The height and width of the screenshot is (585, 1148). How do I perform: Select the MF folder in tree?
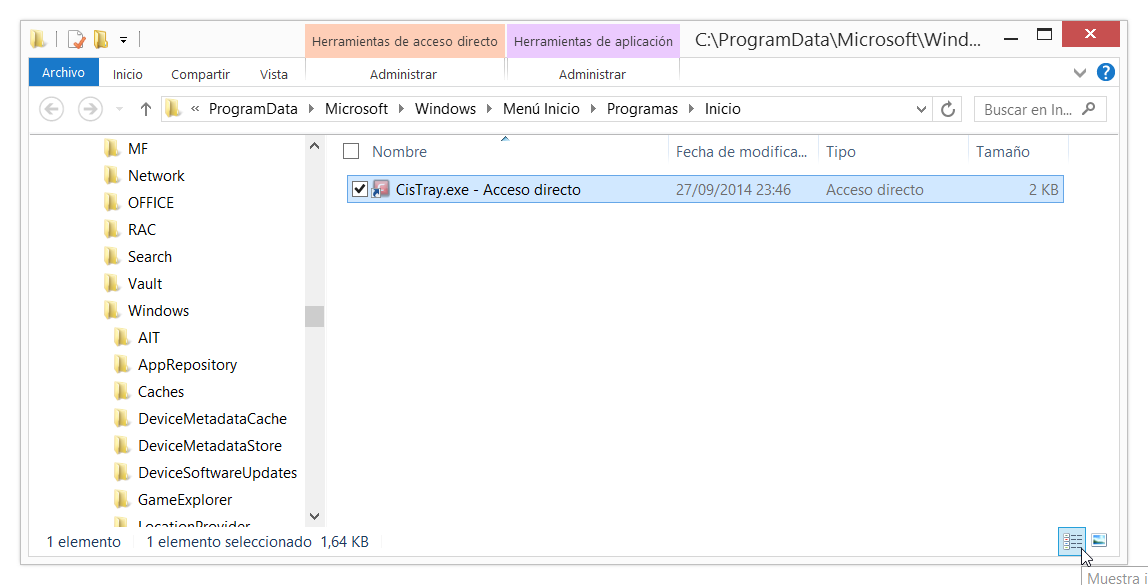coord(138,149)
